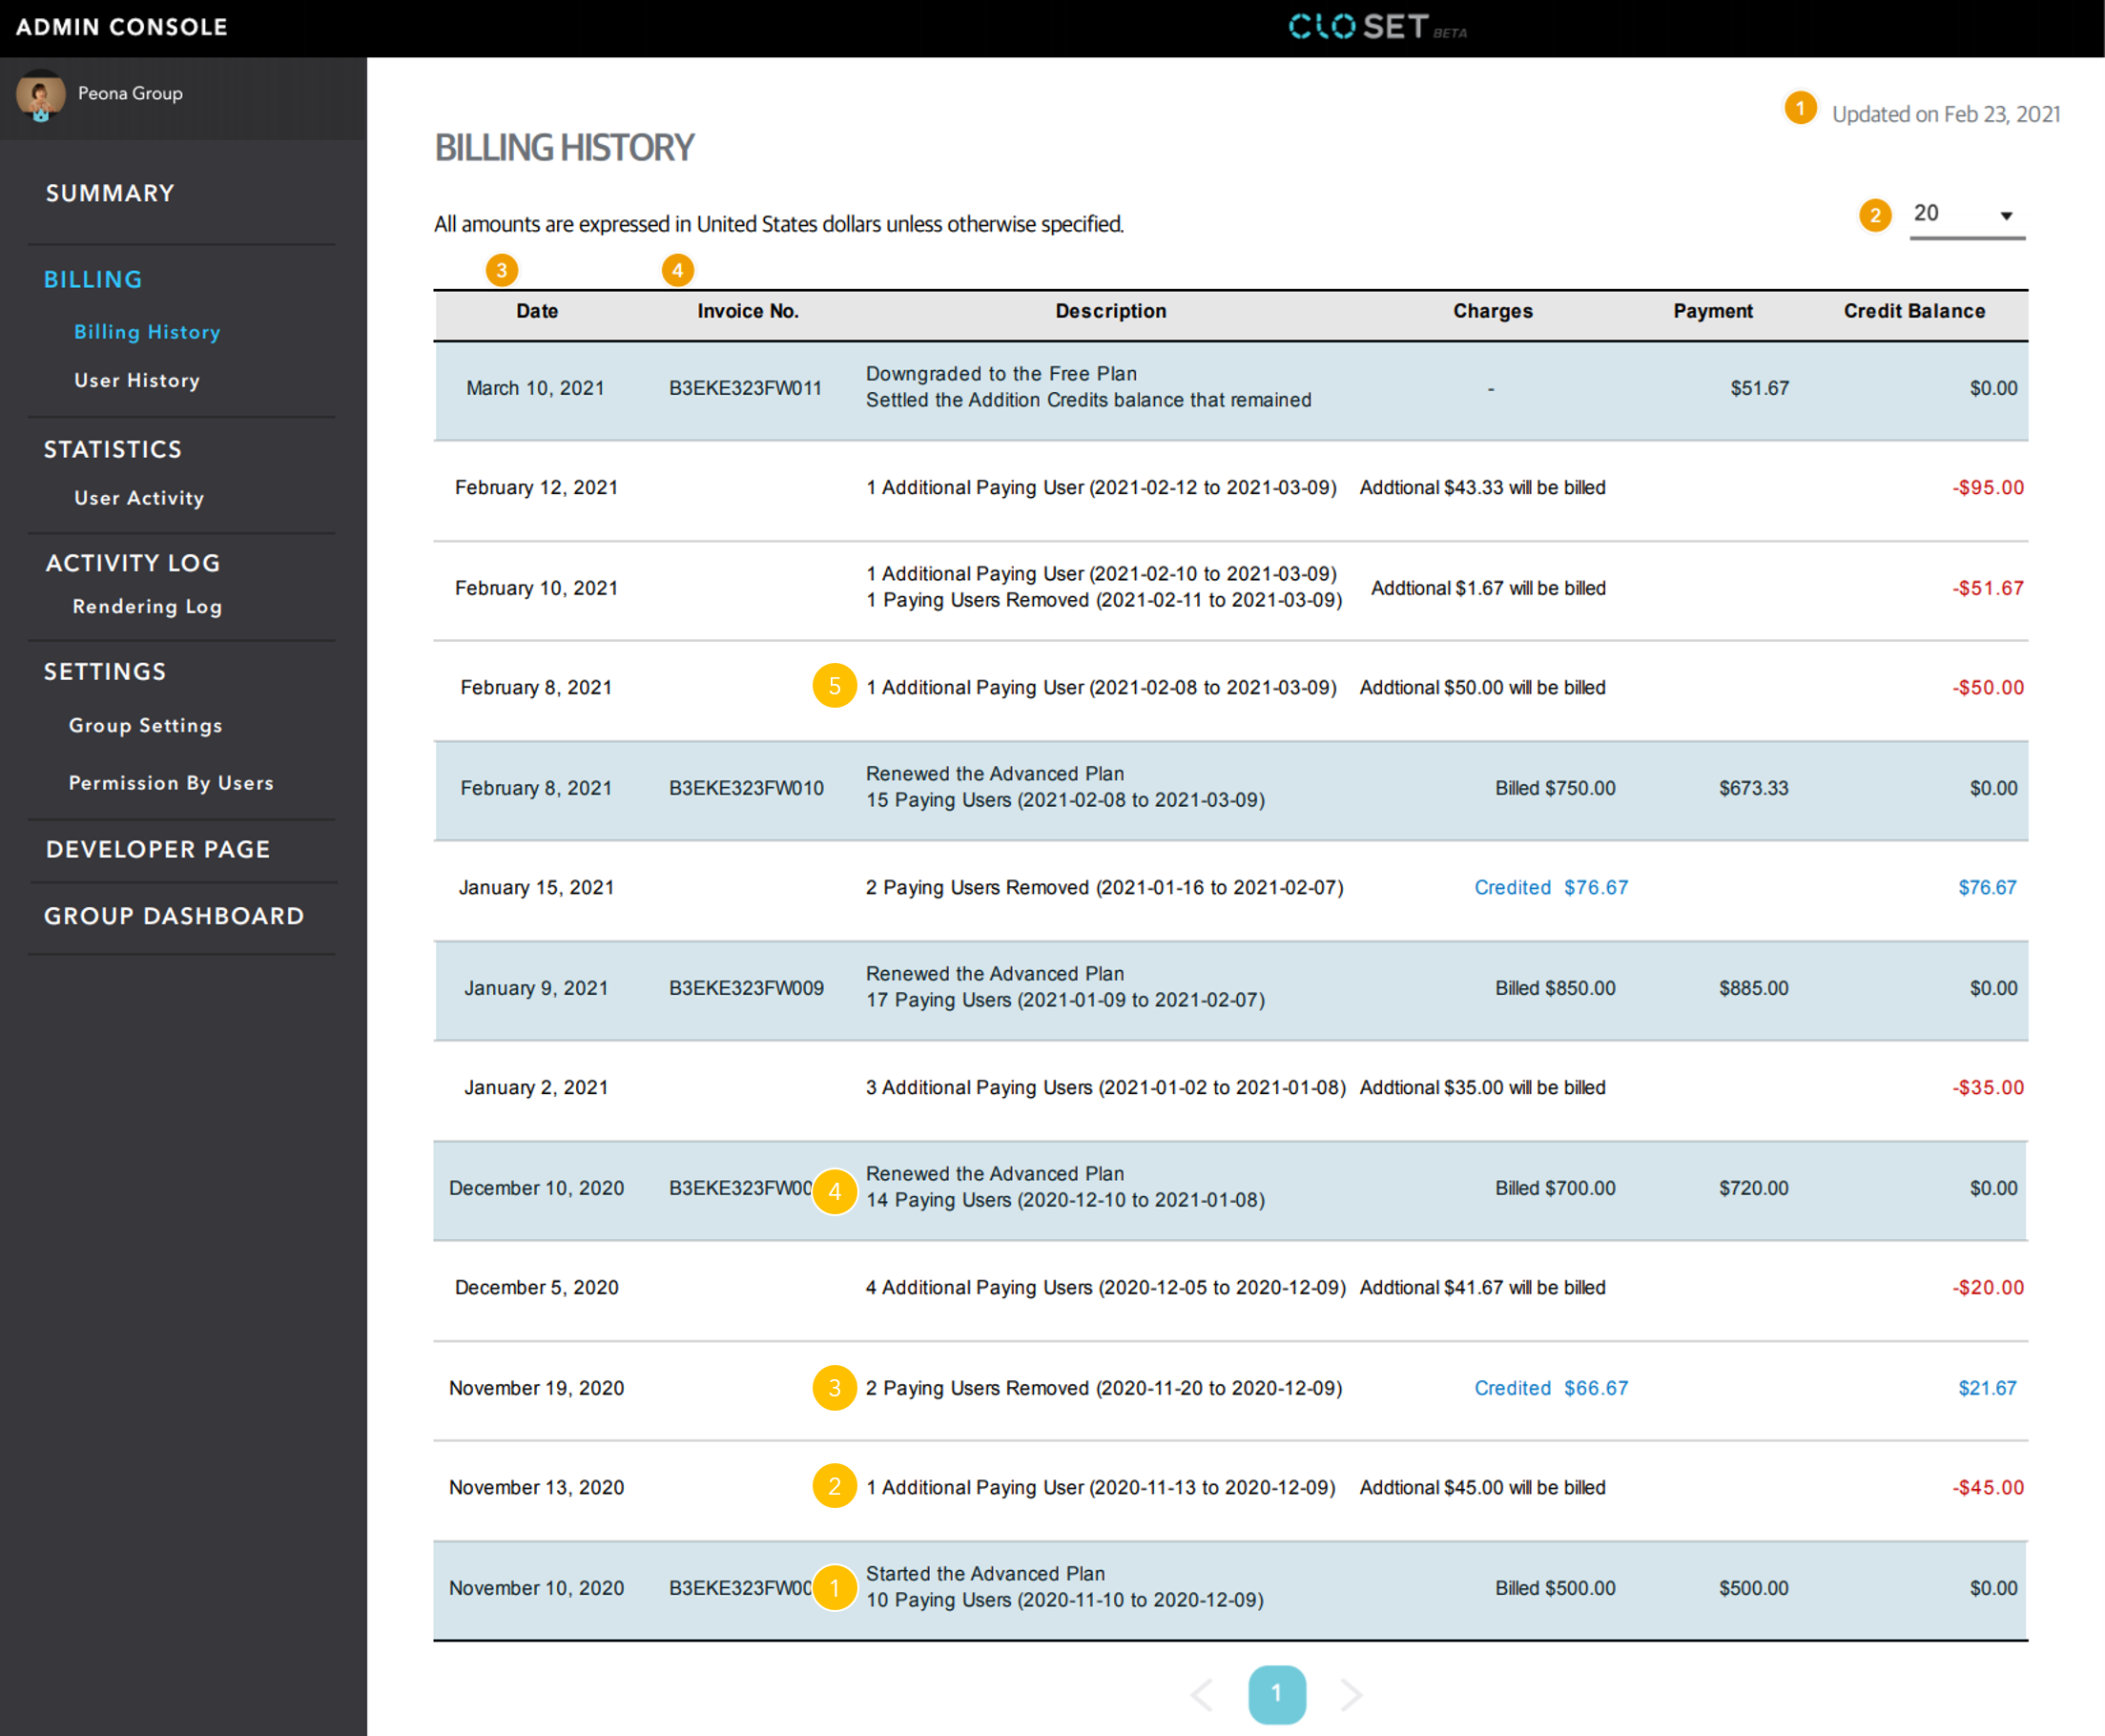Open the Group Dashboard
This screenshot has height=1736, width=2105.
click(174, 916)
